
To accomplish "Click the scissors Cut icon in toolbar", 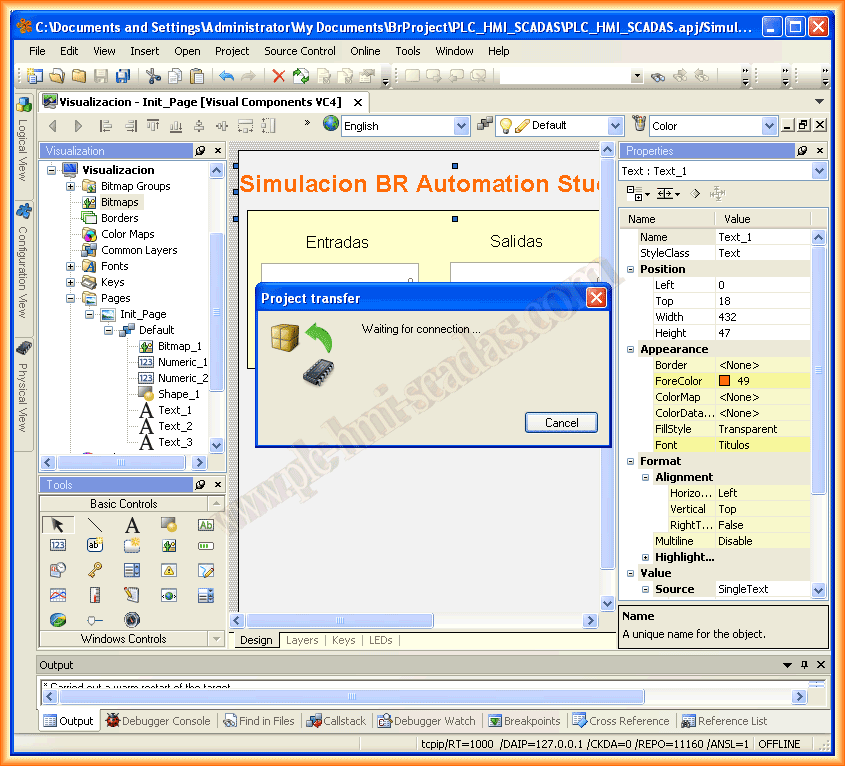I will 152,76.
